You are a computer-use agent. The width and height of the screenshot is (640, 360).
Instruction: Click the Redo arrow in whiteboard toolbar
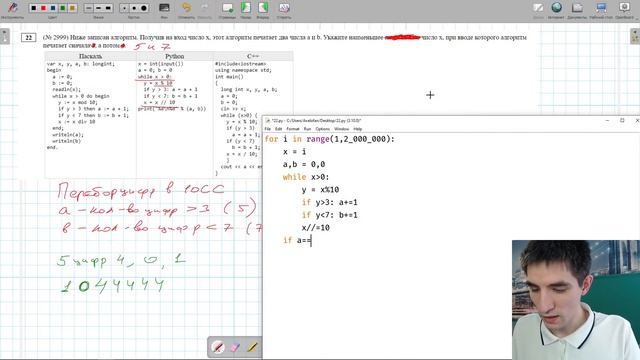pyautogui.click(x=204, y=8)
